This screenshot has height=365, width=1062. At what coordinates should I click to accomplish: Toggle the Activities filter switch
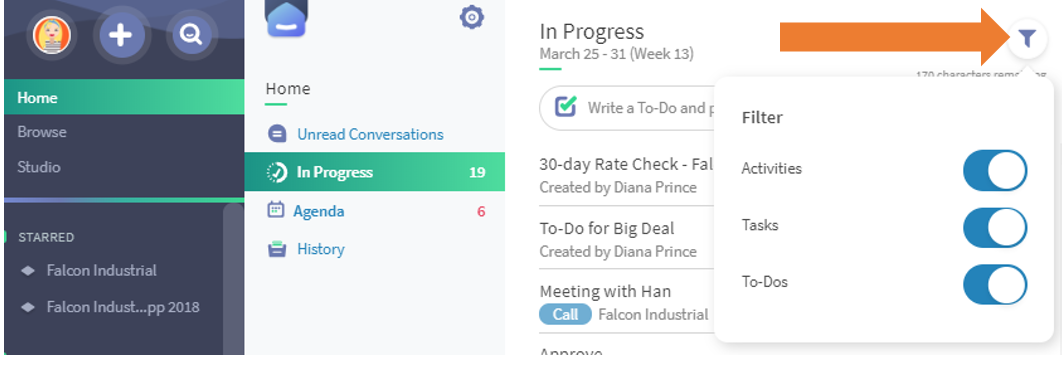click(x=995, y=170)
